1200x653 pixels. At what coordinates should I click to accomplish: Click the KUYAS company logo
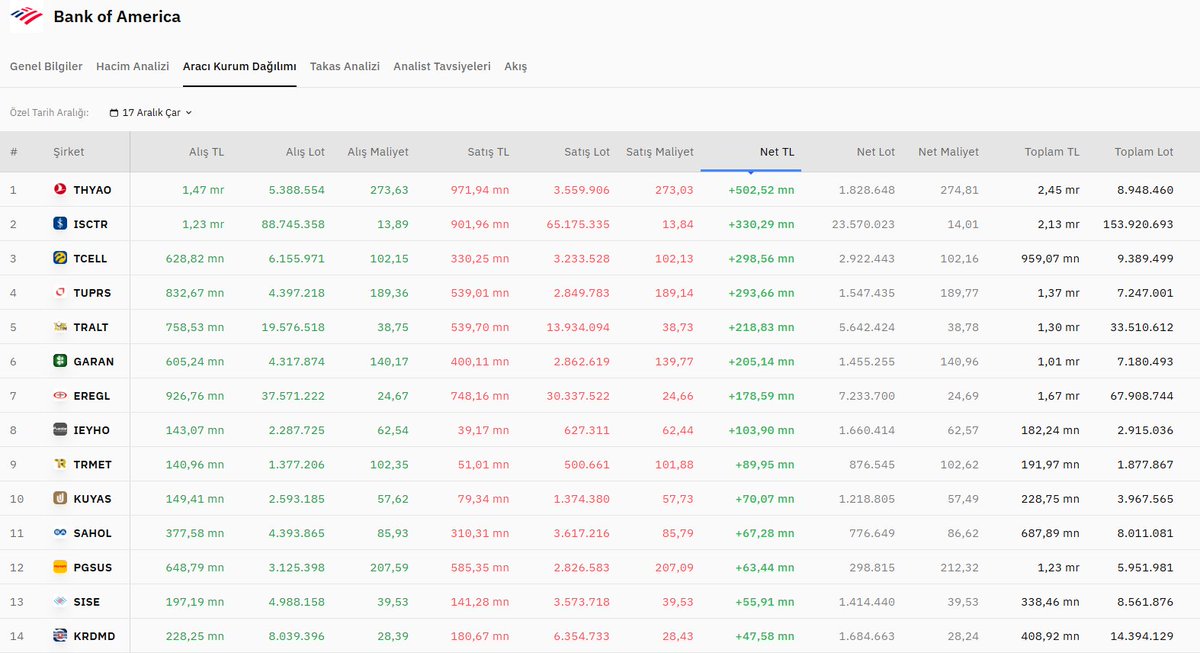tap(61, 498)
